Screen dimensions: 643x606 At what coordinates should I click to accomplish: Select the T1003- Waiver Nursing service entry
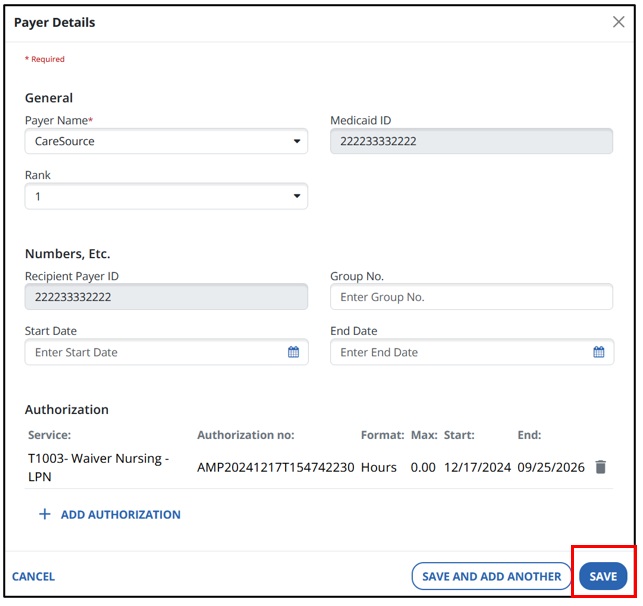98,467
